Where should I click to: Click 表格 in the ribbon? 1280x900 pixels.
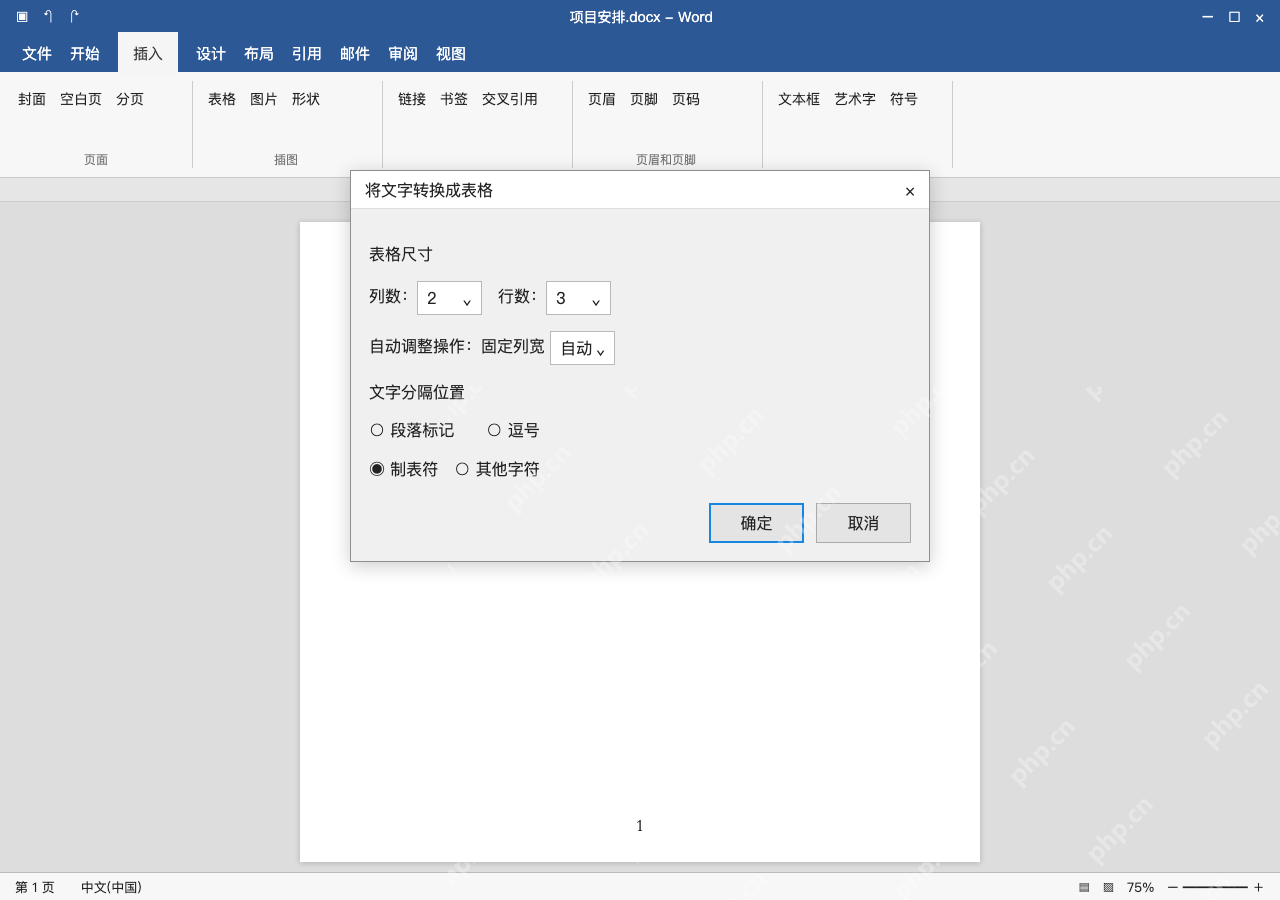(222, 99)
